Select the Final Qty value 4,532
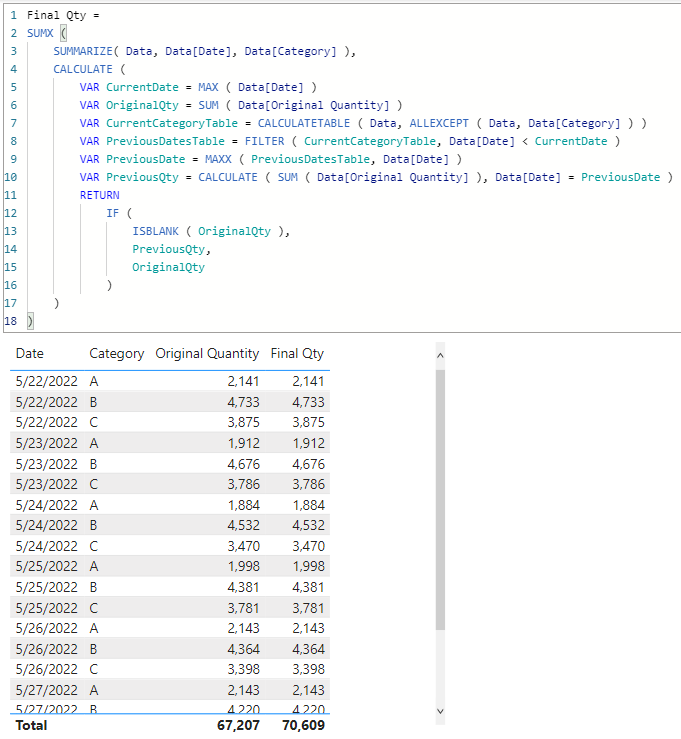Viewport: 681px width, 739px height. pos(309,525)
